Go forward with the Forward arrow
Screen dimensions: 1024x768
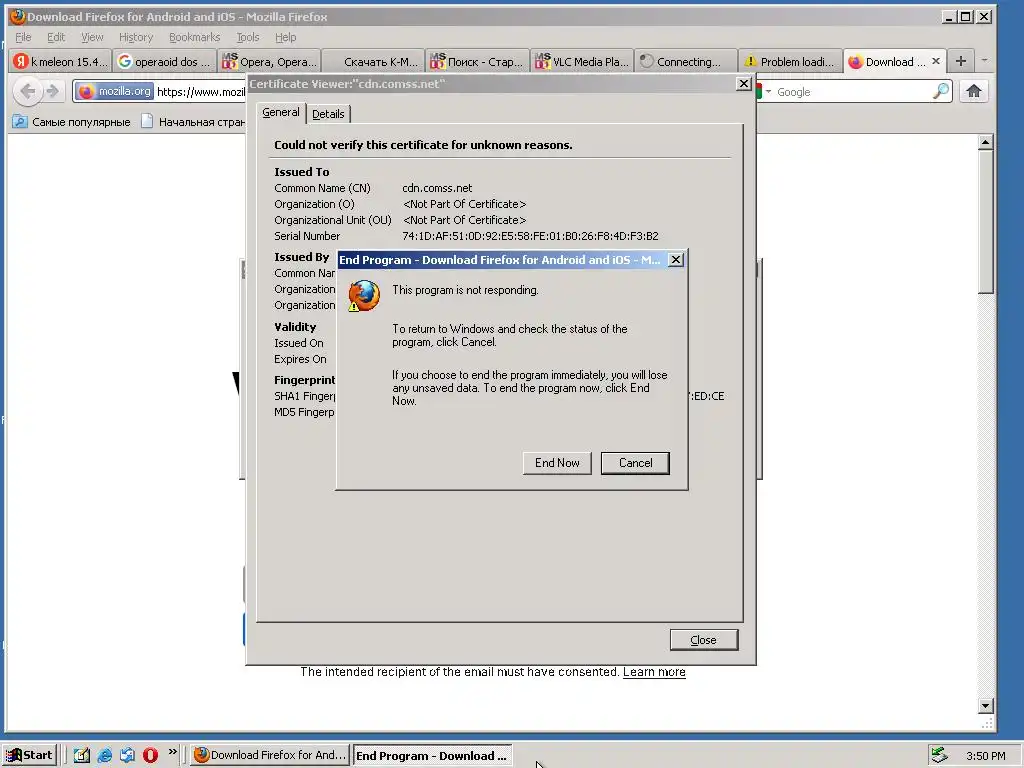(52, 91)
